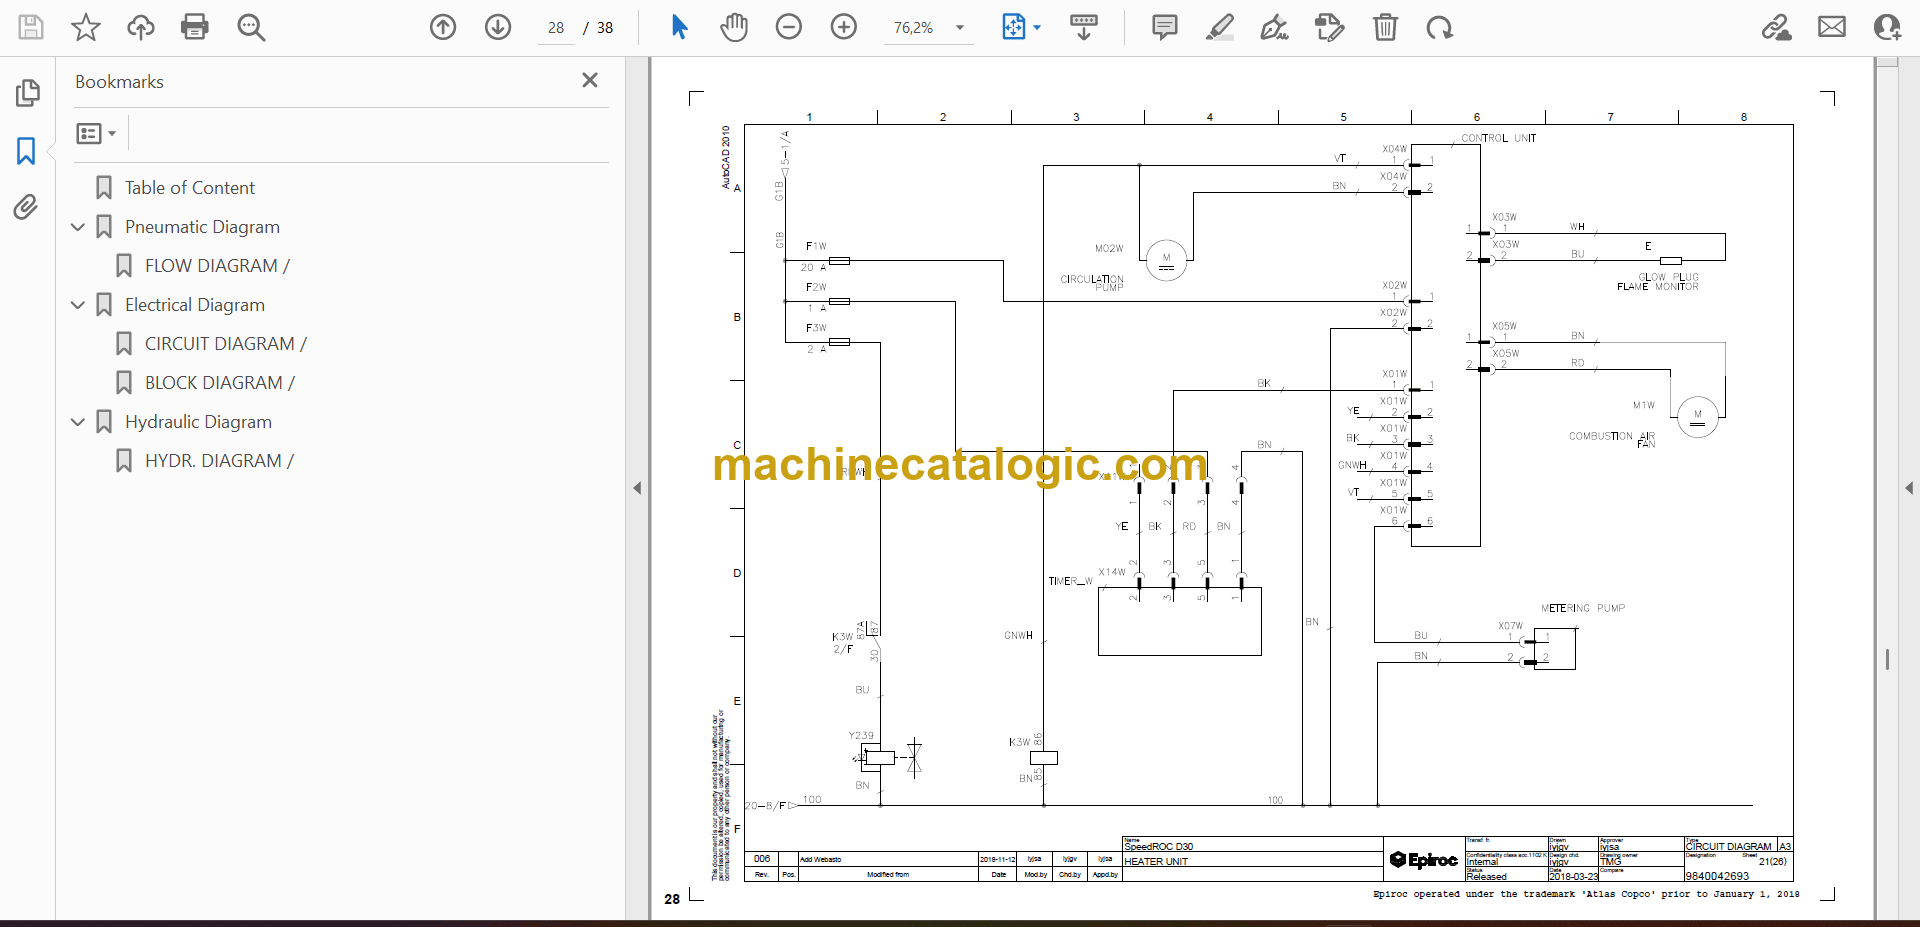This screenshot has width=1920, height=927.
Task: Toggle the Page thumbnails panel icon
Action: click(27, 93)
